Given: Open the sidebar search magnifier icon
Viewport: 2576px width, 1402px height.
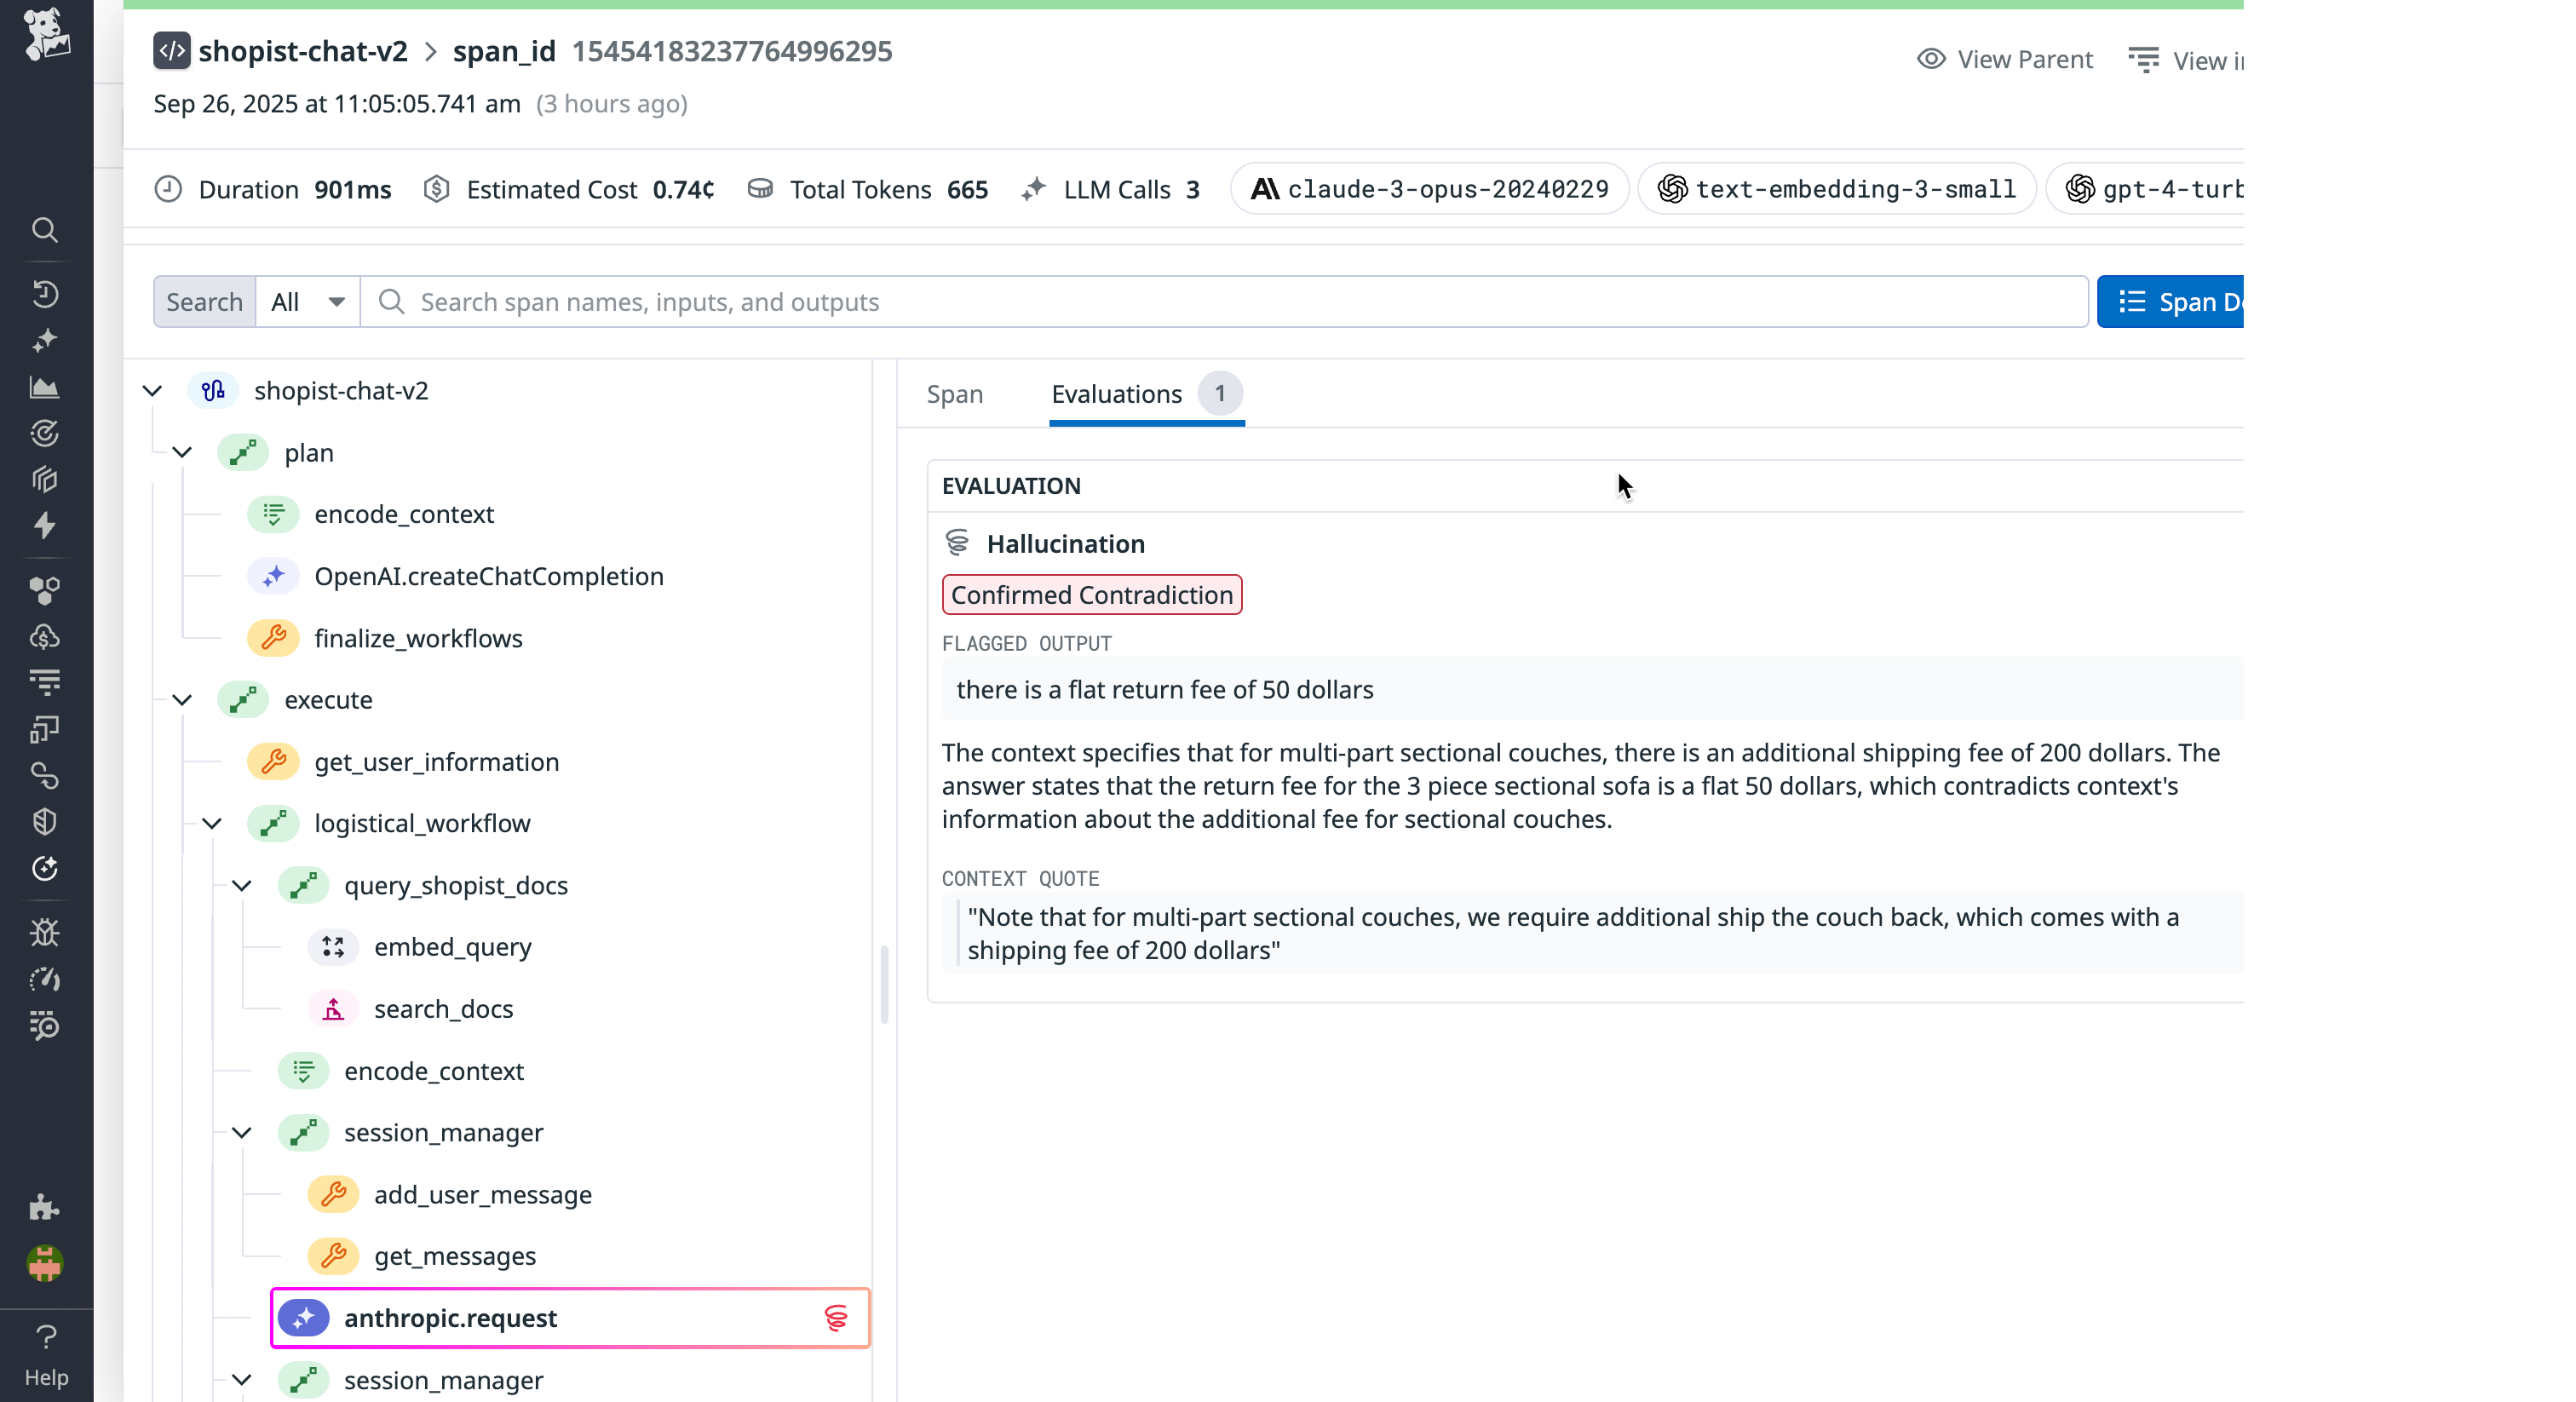Looking at the screenshot, I should [x=45, y=230].
